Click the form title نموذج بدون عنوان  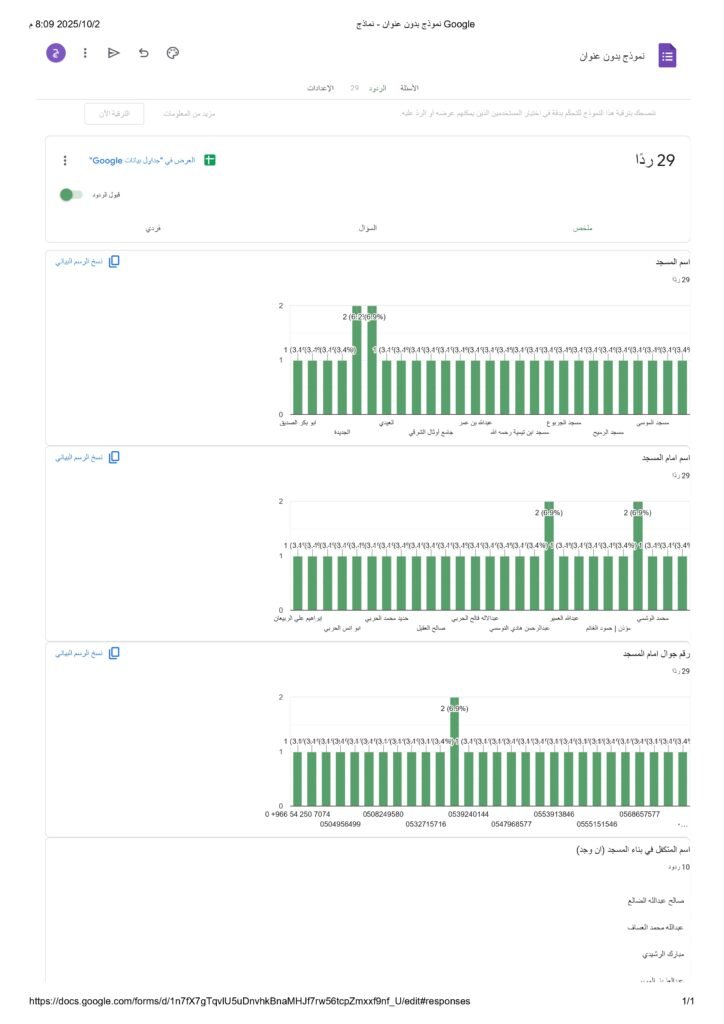click(612, 56)
